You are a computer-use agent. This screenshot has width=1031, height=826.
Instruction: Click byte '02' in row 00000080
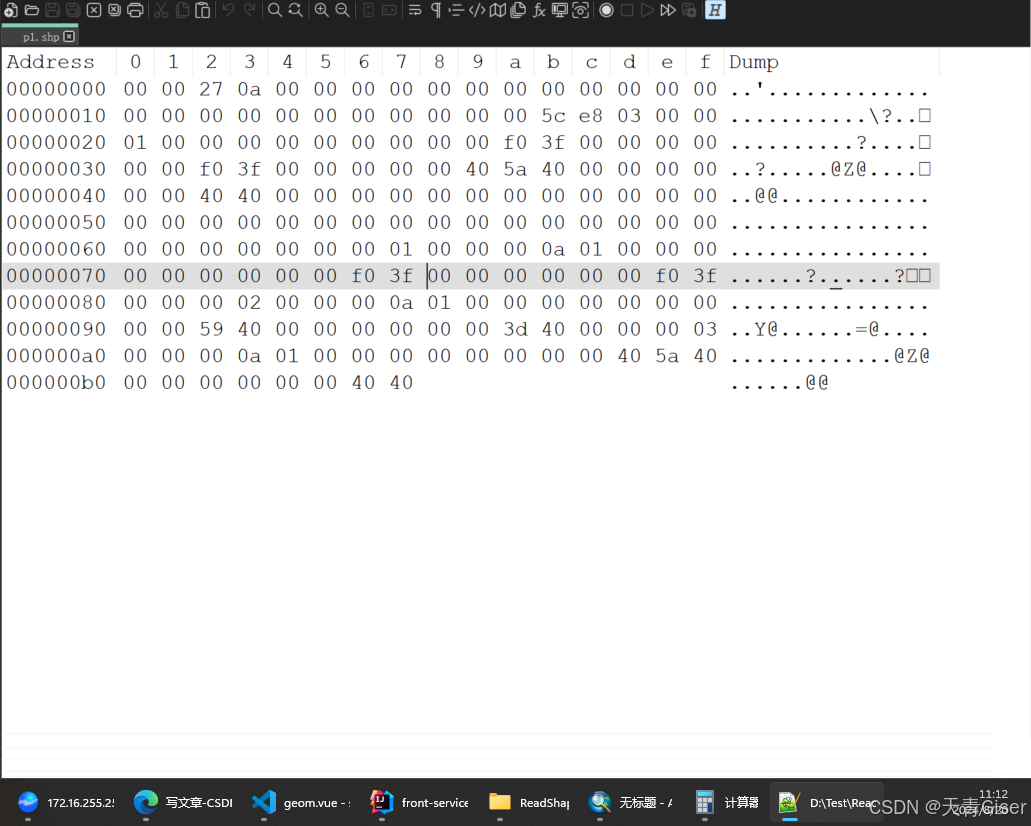(249, 303)
